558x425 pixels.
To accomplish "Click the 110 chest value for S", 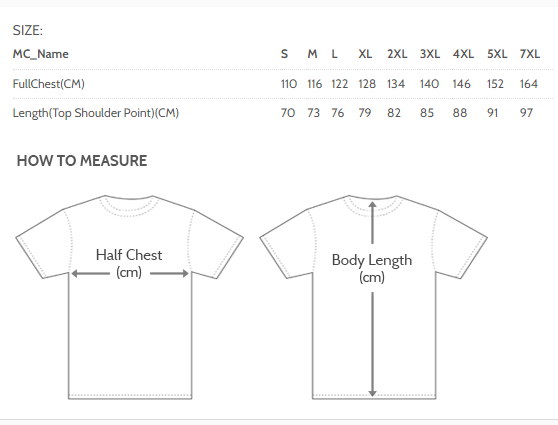I will coord(289,84).
